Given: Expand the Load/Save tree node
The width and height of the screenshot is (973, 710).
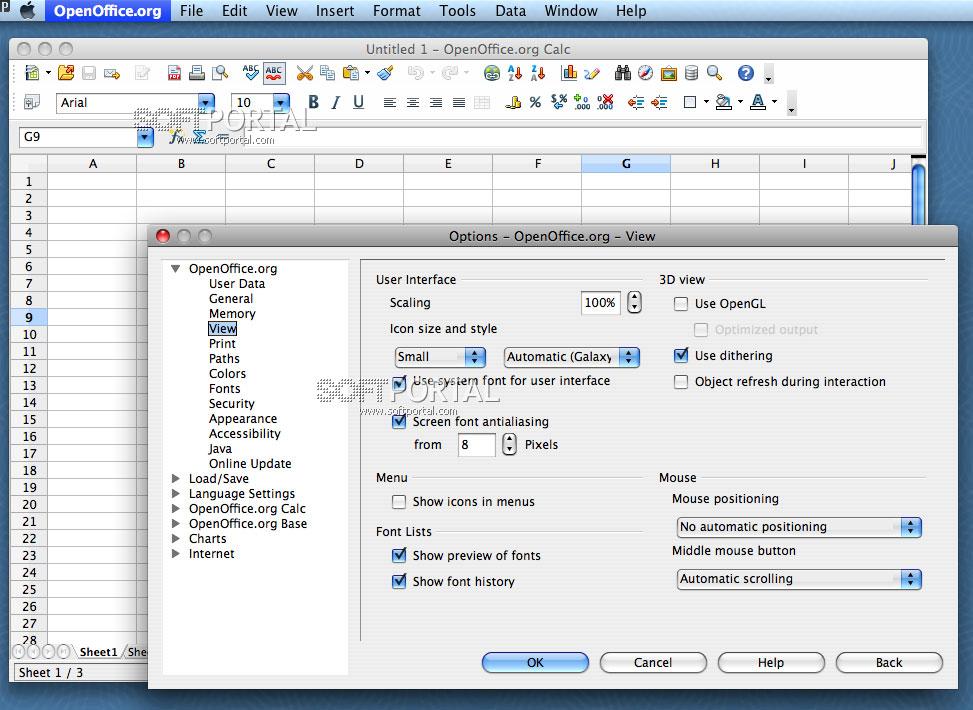Looking at the screenshot, I should [x=177, y=479].
